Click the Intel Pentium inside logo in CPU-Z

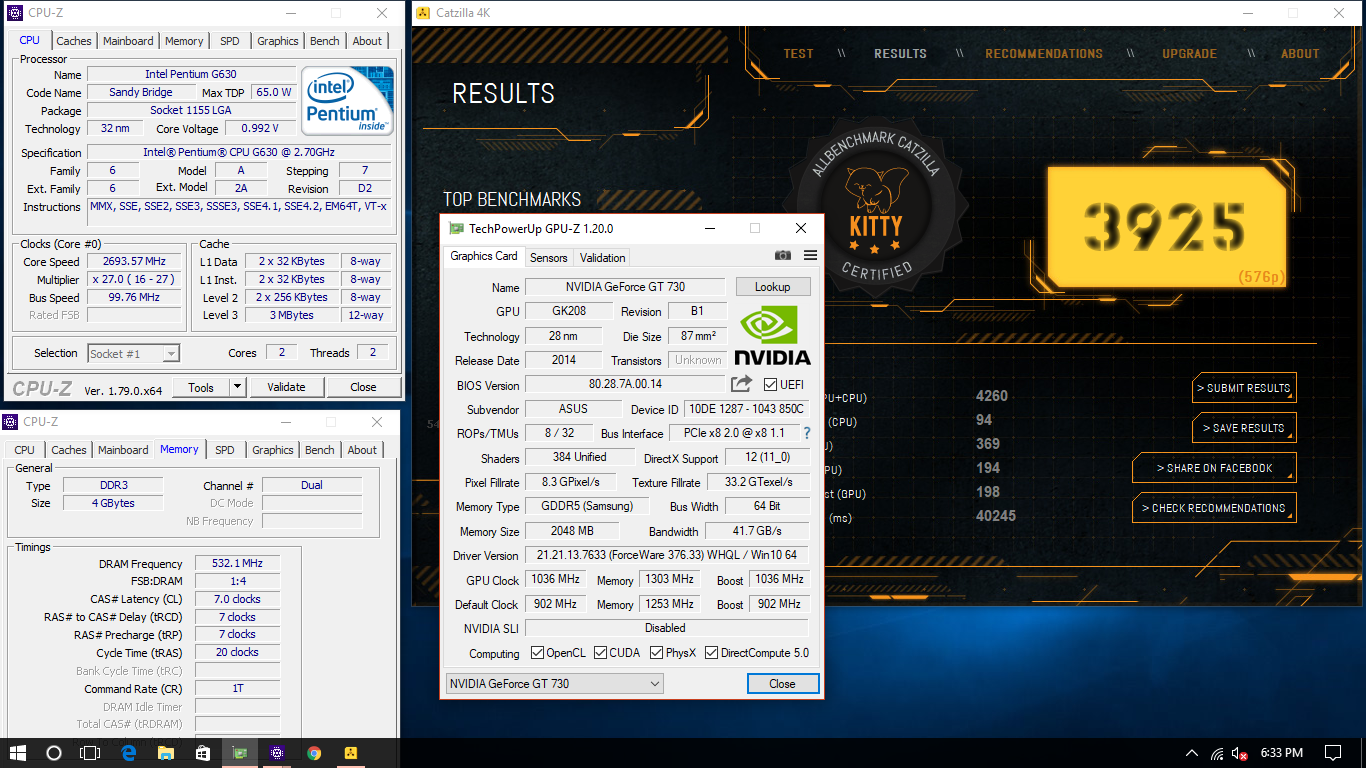(x=347, y=101)
